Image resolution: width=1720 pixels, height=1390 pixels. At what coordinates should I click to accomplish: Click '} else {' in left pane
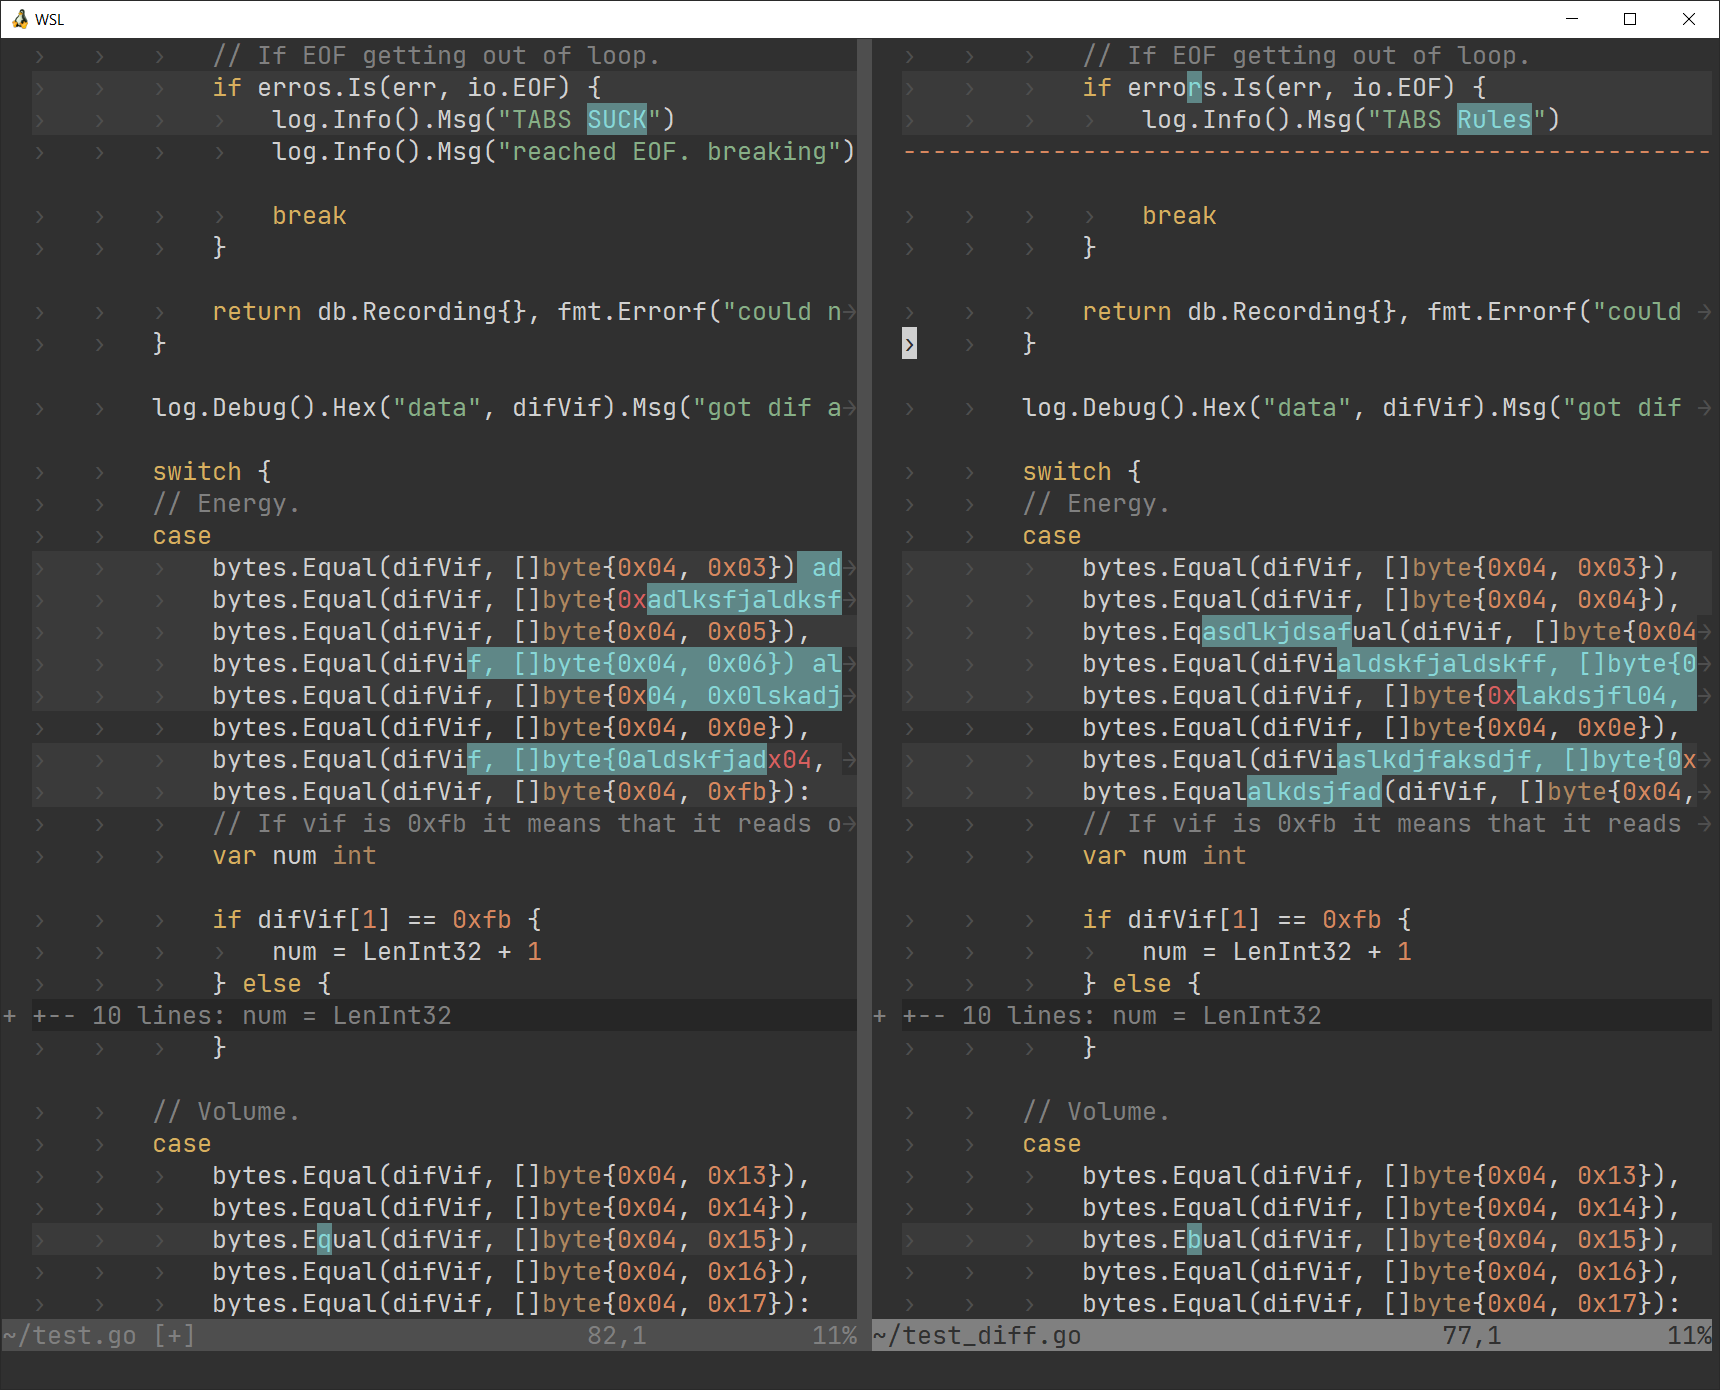pos(272,983)
